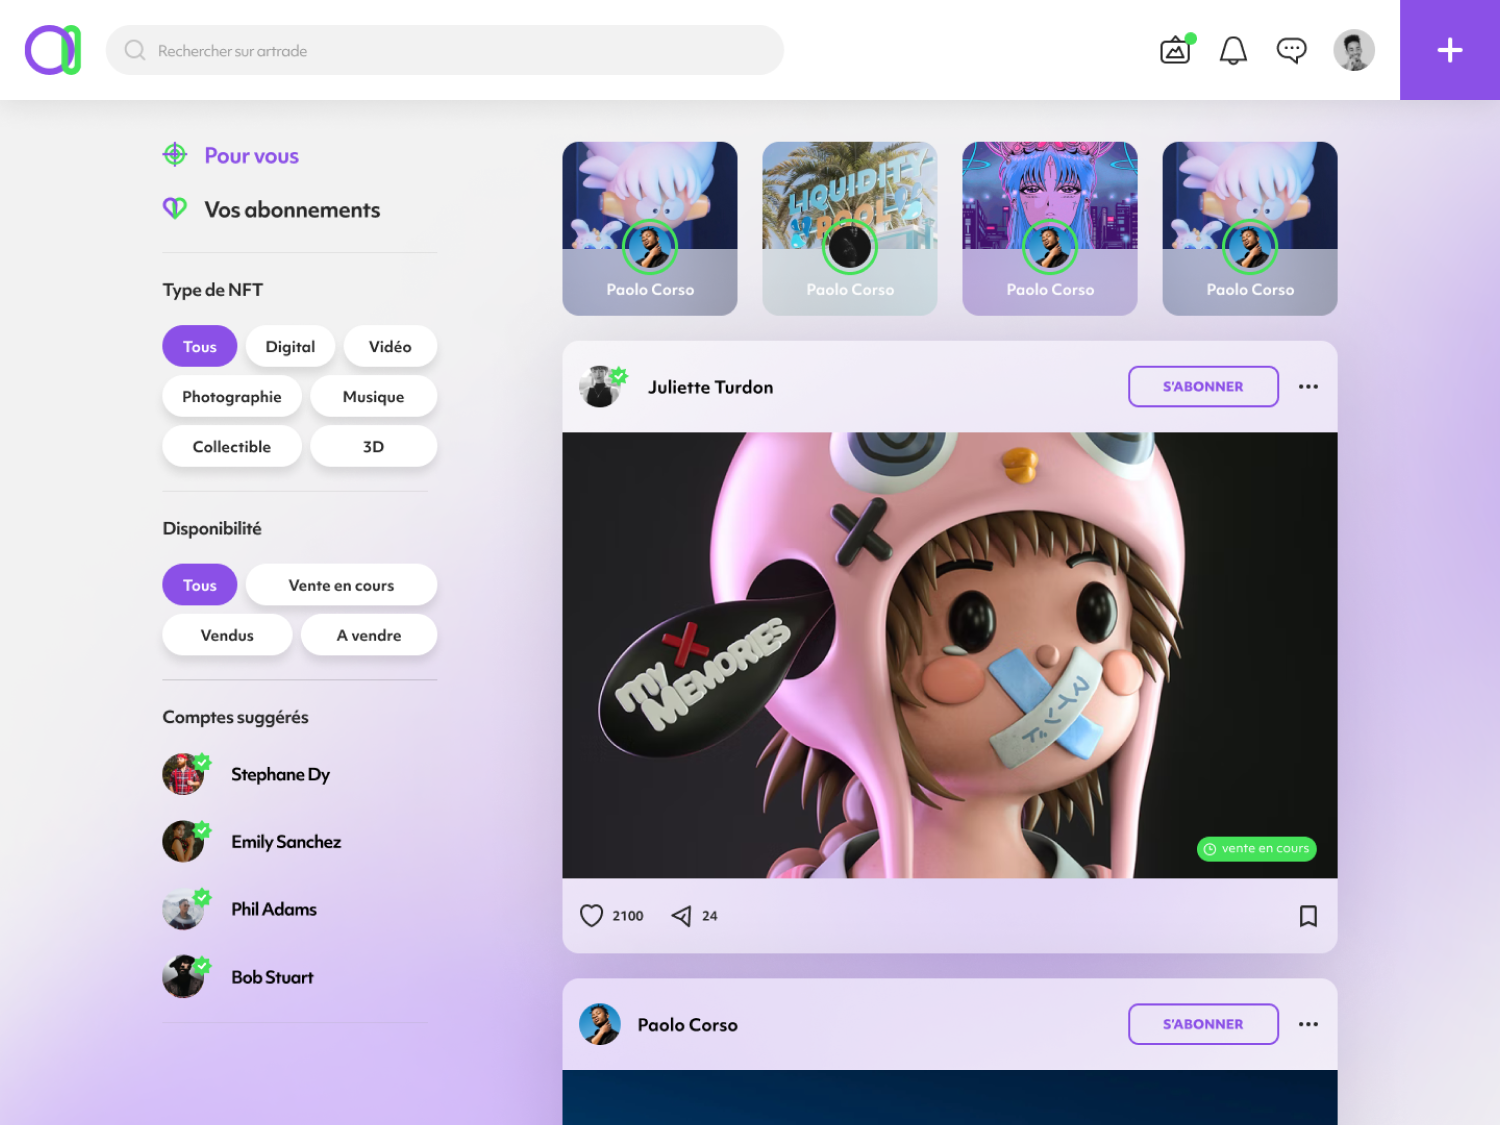Image resolution: width=1500 pixels, height=1126 pixels.
Task: Click the 2100 likes count
Action: pos(628,916)
